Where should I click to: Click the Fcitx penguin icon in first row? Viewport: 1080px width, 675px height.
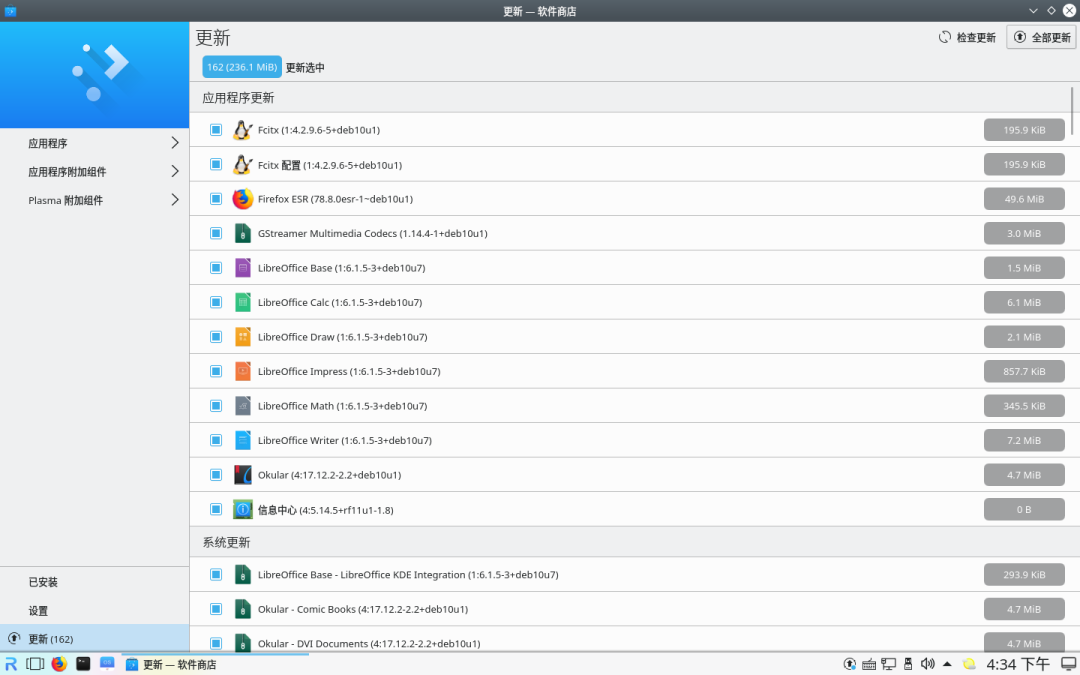coord(242,129)
